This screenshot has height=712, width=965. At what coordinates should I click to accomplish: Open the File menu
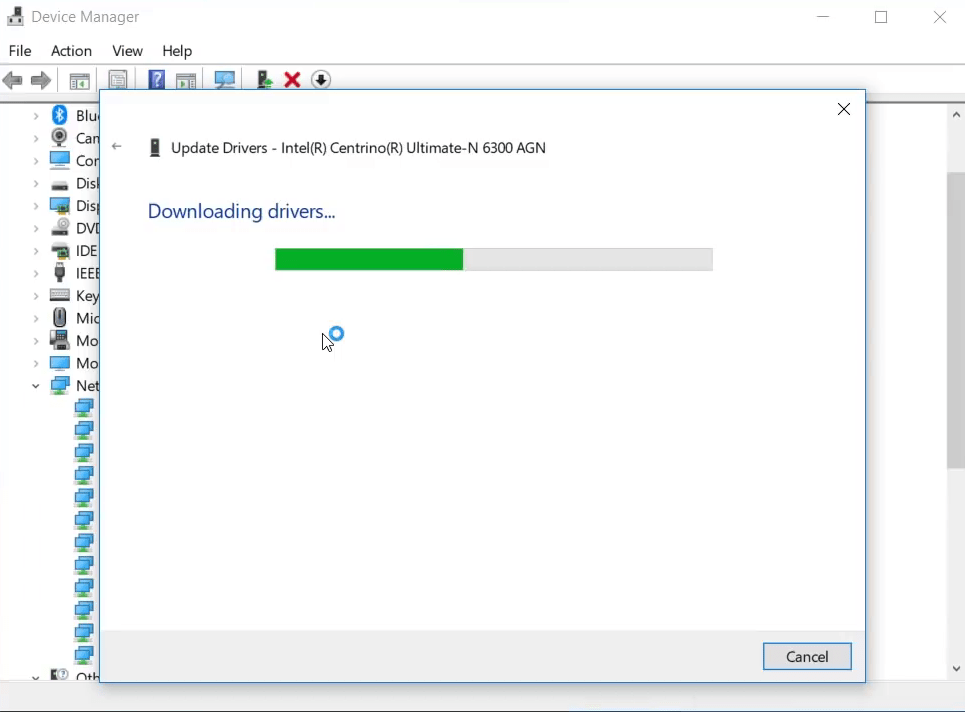pyautogui.click(x=20, y=50)
